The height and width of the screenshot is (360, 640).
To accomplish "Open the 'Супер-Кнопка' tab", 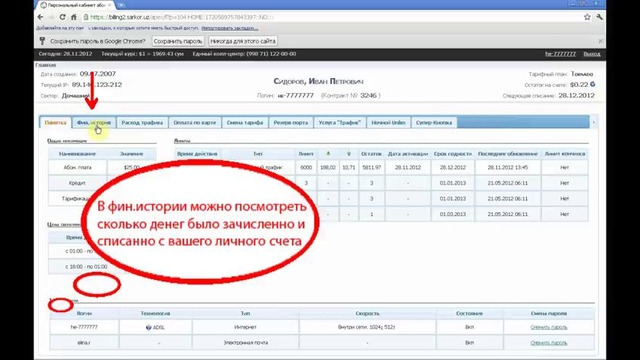I will [x=434, y=122].
